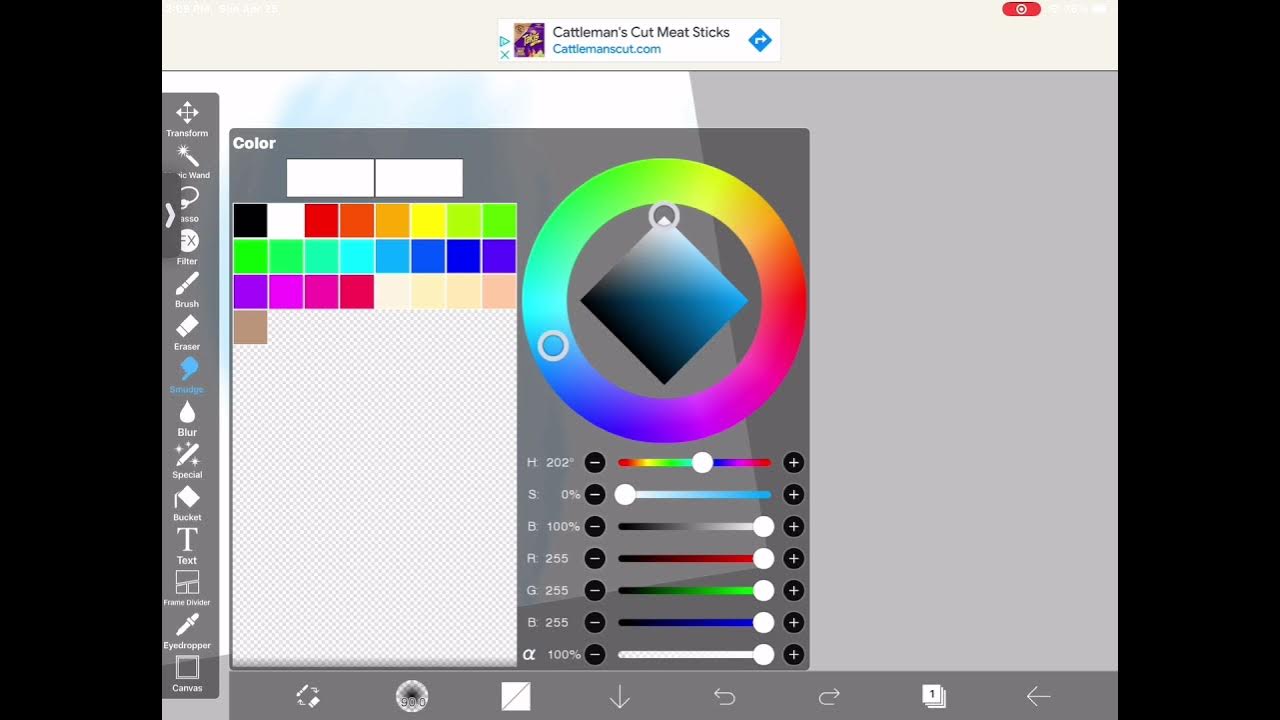
Task: Click the alpha opacity slider track
Action: point(694,655)
